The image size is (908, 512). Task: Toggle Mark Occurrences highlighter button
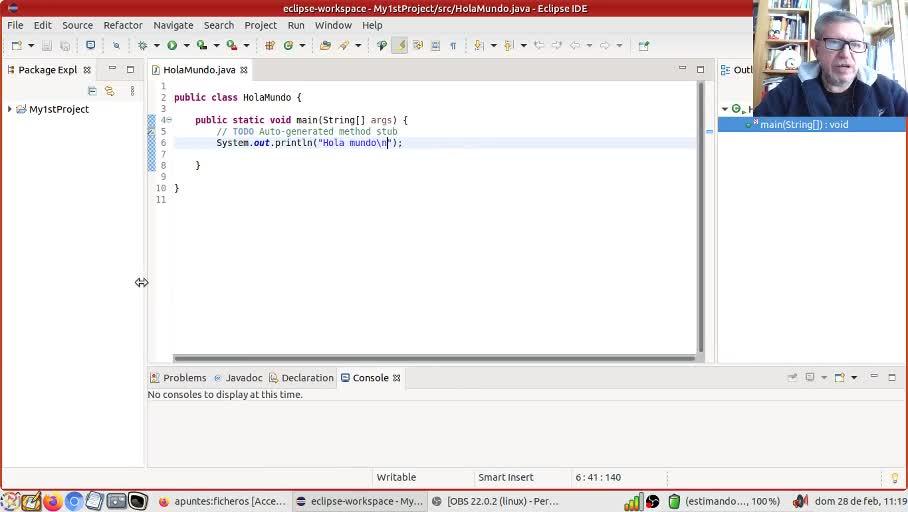pyautogui.click(x=400, y=45)
